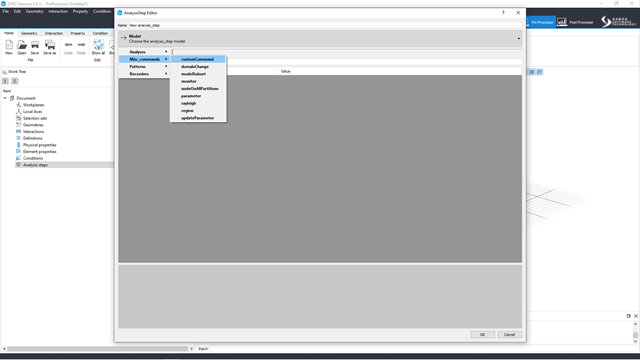
Task: Click the dialog help question mark
Action: pos(503,13)
